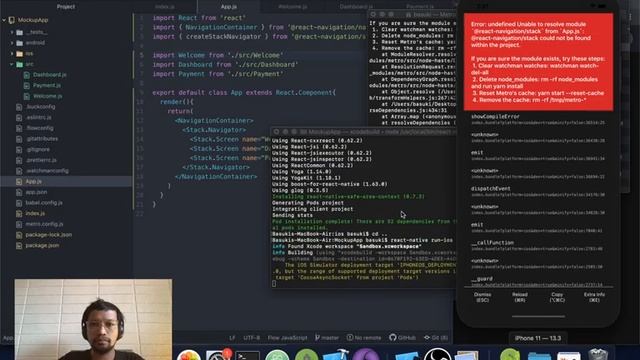
Task: Click the iPhone 11 — 13.3 simulator label
Action: click(538, 338)
